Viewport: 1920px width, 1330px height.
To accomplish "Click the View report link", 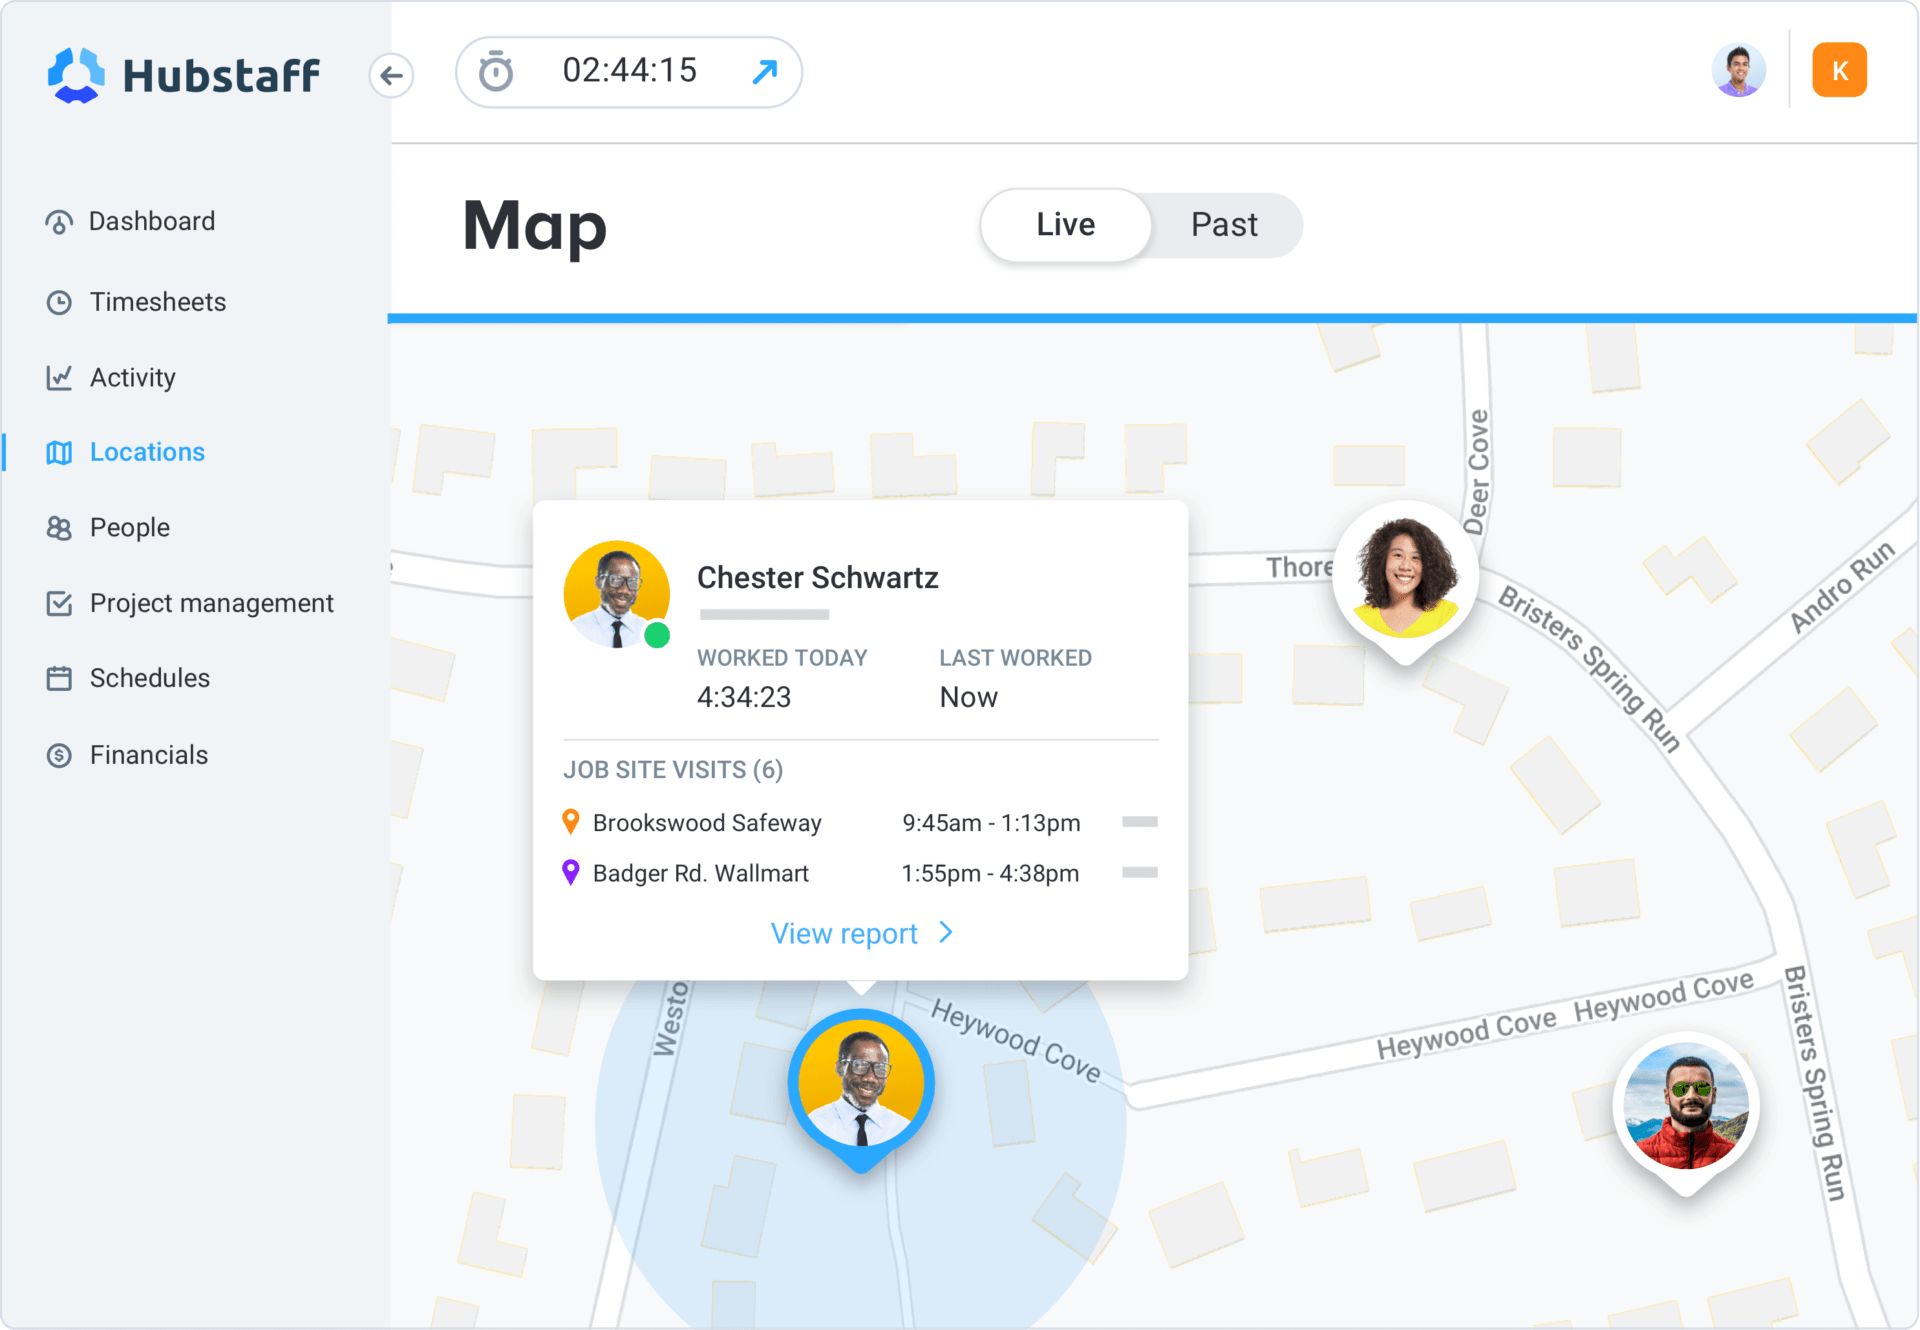I will [x=844, y=933].
